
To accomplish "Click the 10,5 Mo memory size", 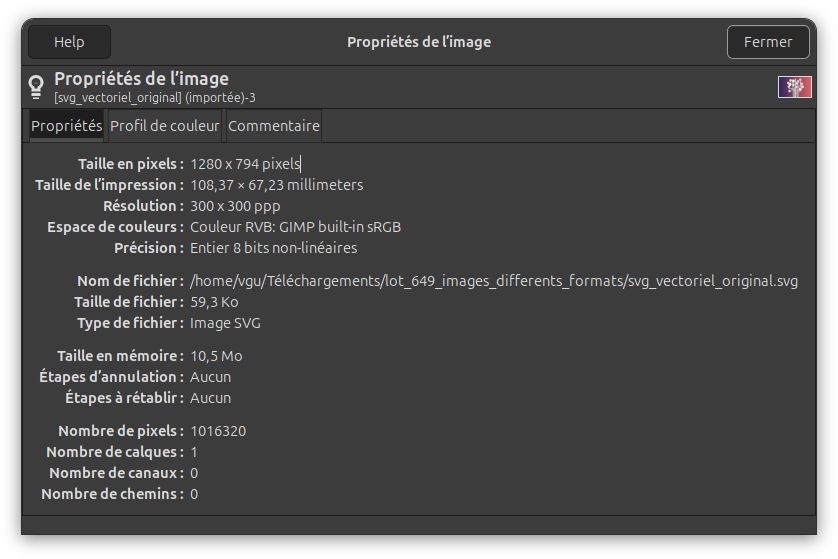I will [216, 356].
